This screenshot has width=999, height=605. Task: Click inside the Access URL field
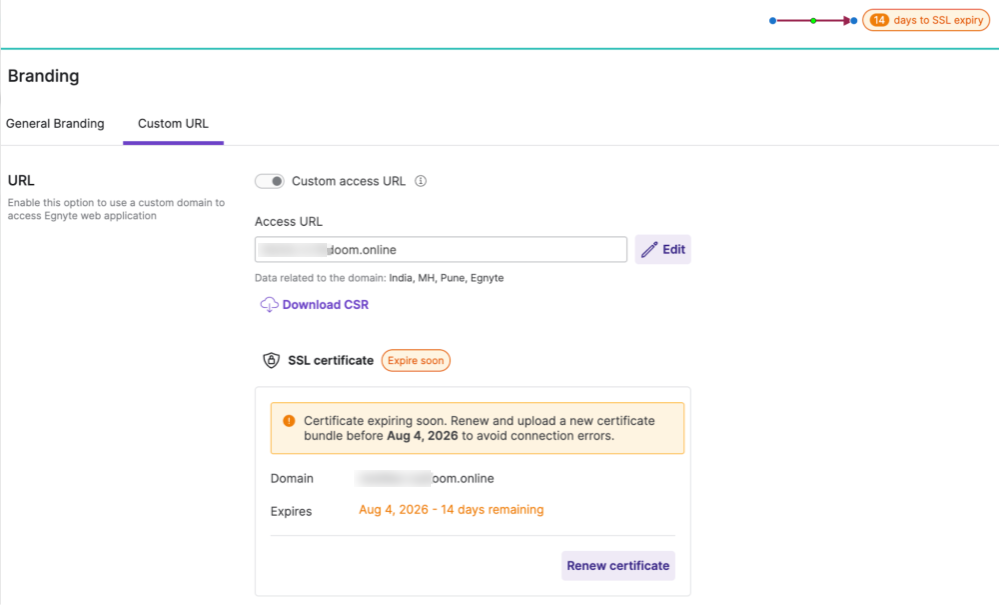tap(441, 250)
